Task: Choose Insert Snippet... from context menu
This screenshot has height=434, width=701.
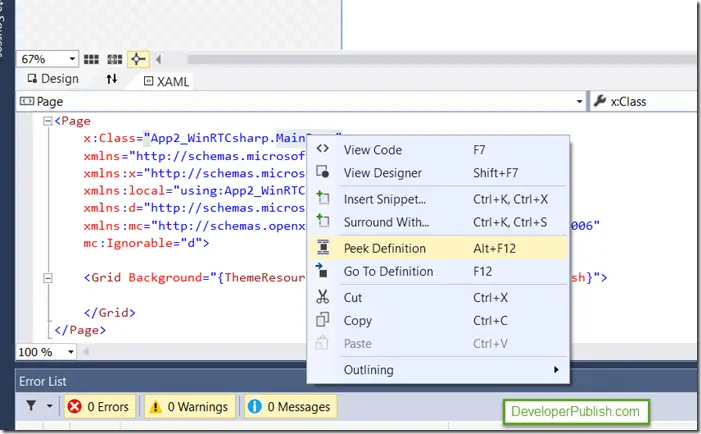Action: [438, 199]
